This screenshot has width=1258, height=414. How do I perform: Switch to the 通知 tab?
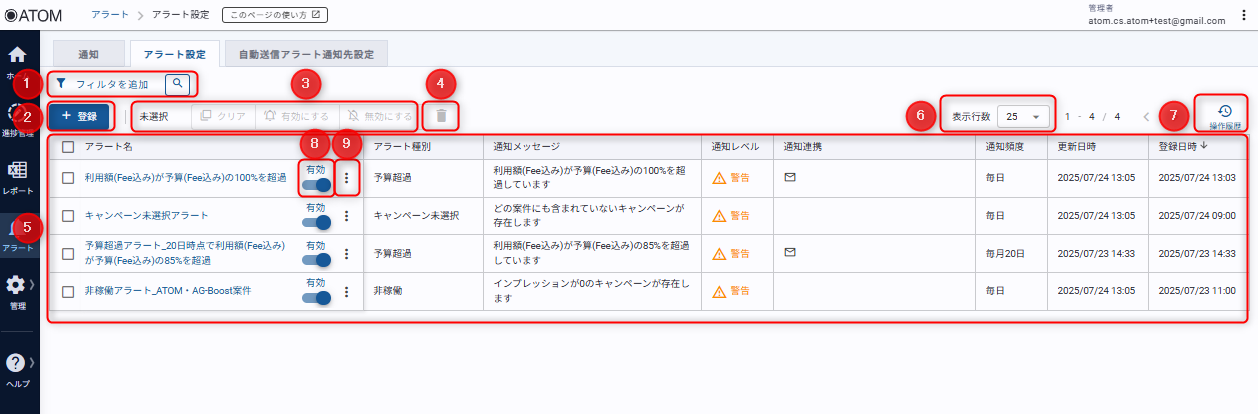coord(88,54)
